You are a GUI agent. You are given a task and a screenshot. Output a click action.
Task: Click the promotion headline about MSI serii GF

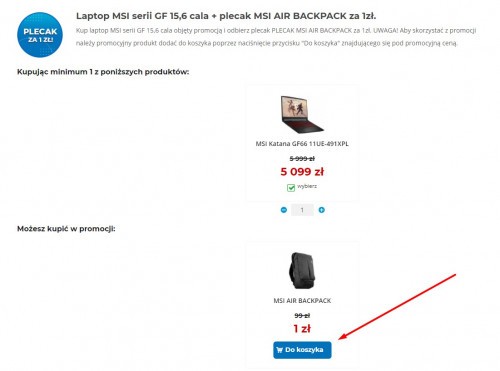pos(226,16)
